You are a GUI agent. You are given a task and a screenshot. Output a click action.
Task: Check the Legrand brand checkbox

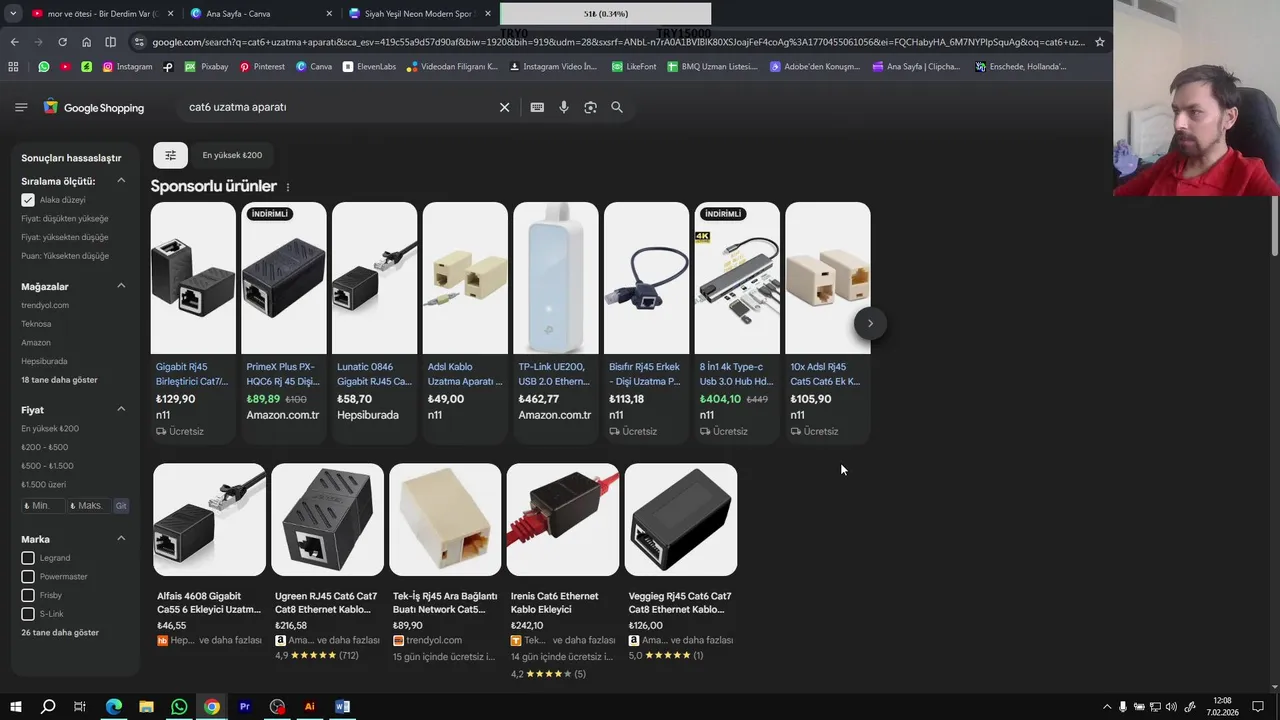pos(28,558)
